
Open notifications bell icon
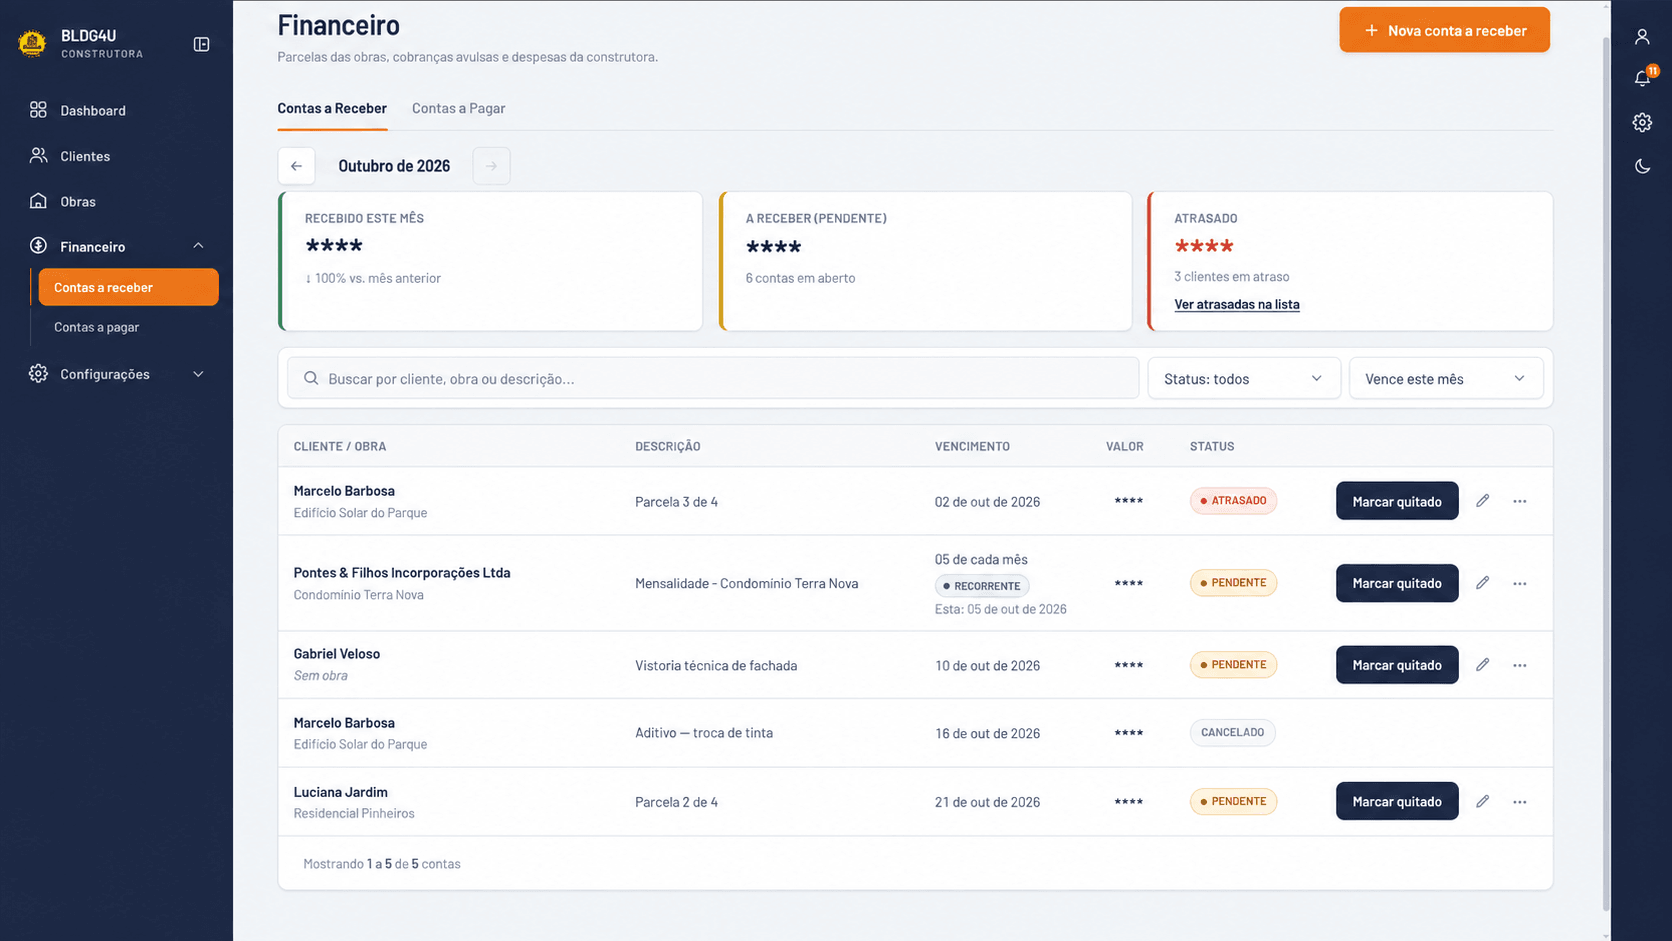[1642, 78]
